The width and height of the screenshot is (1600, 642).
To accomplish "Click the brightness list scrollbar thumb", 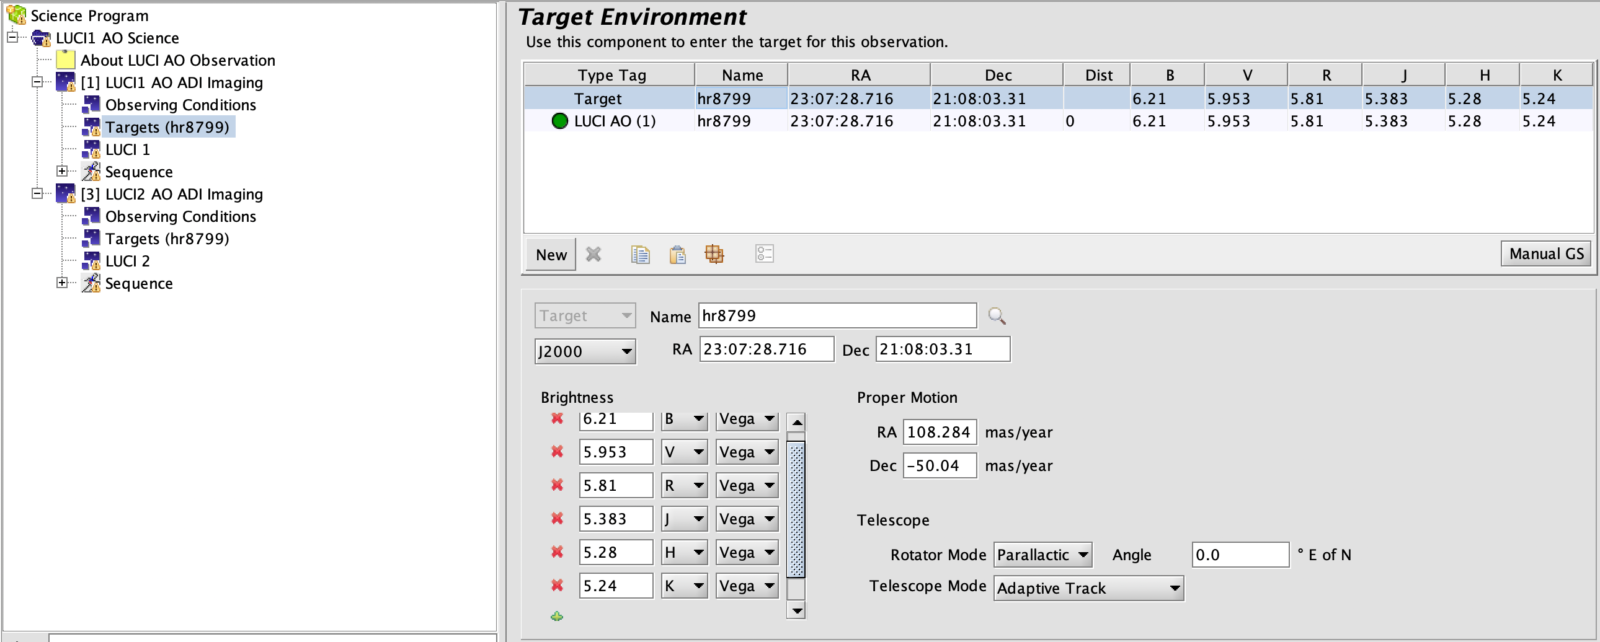I will coord(796,509).
